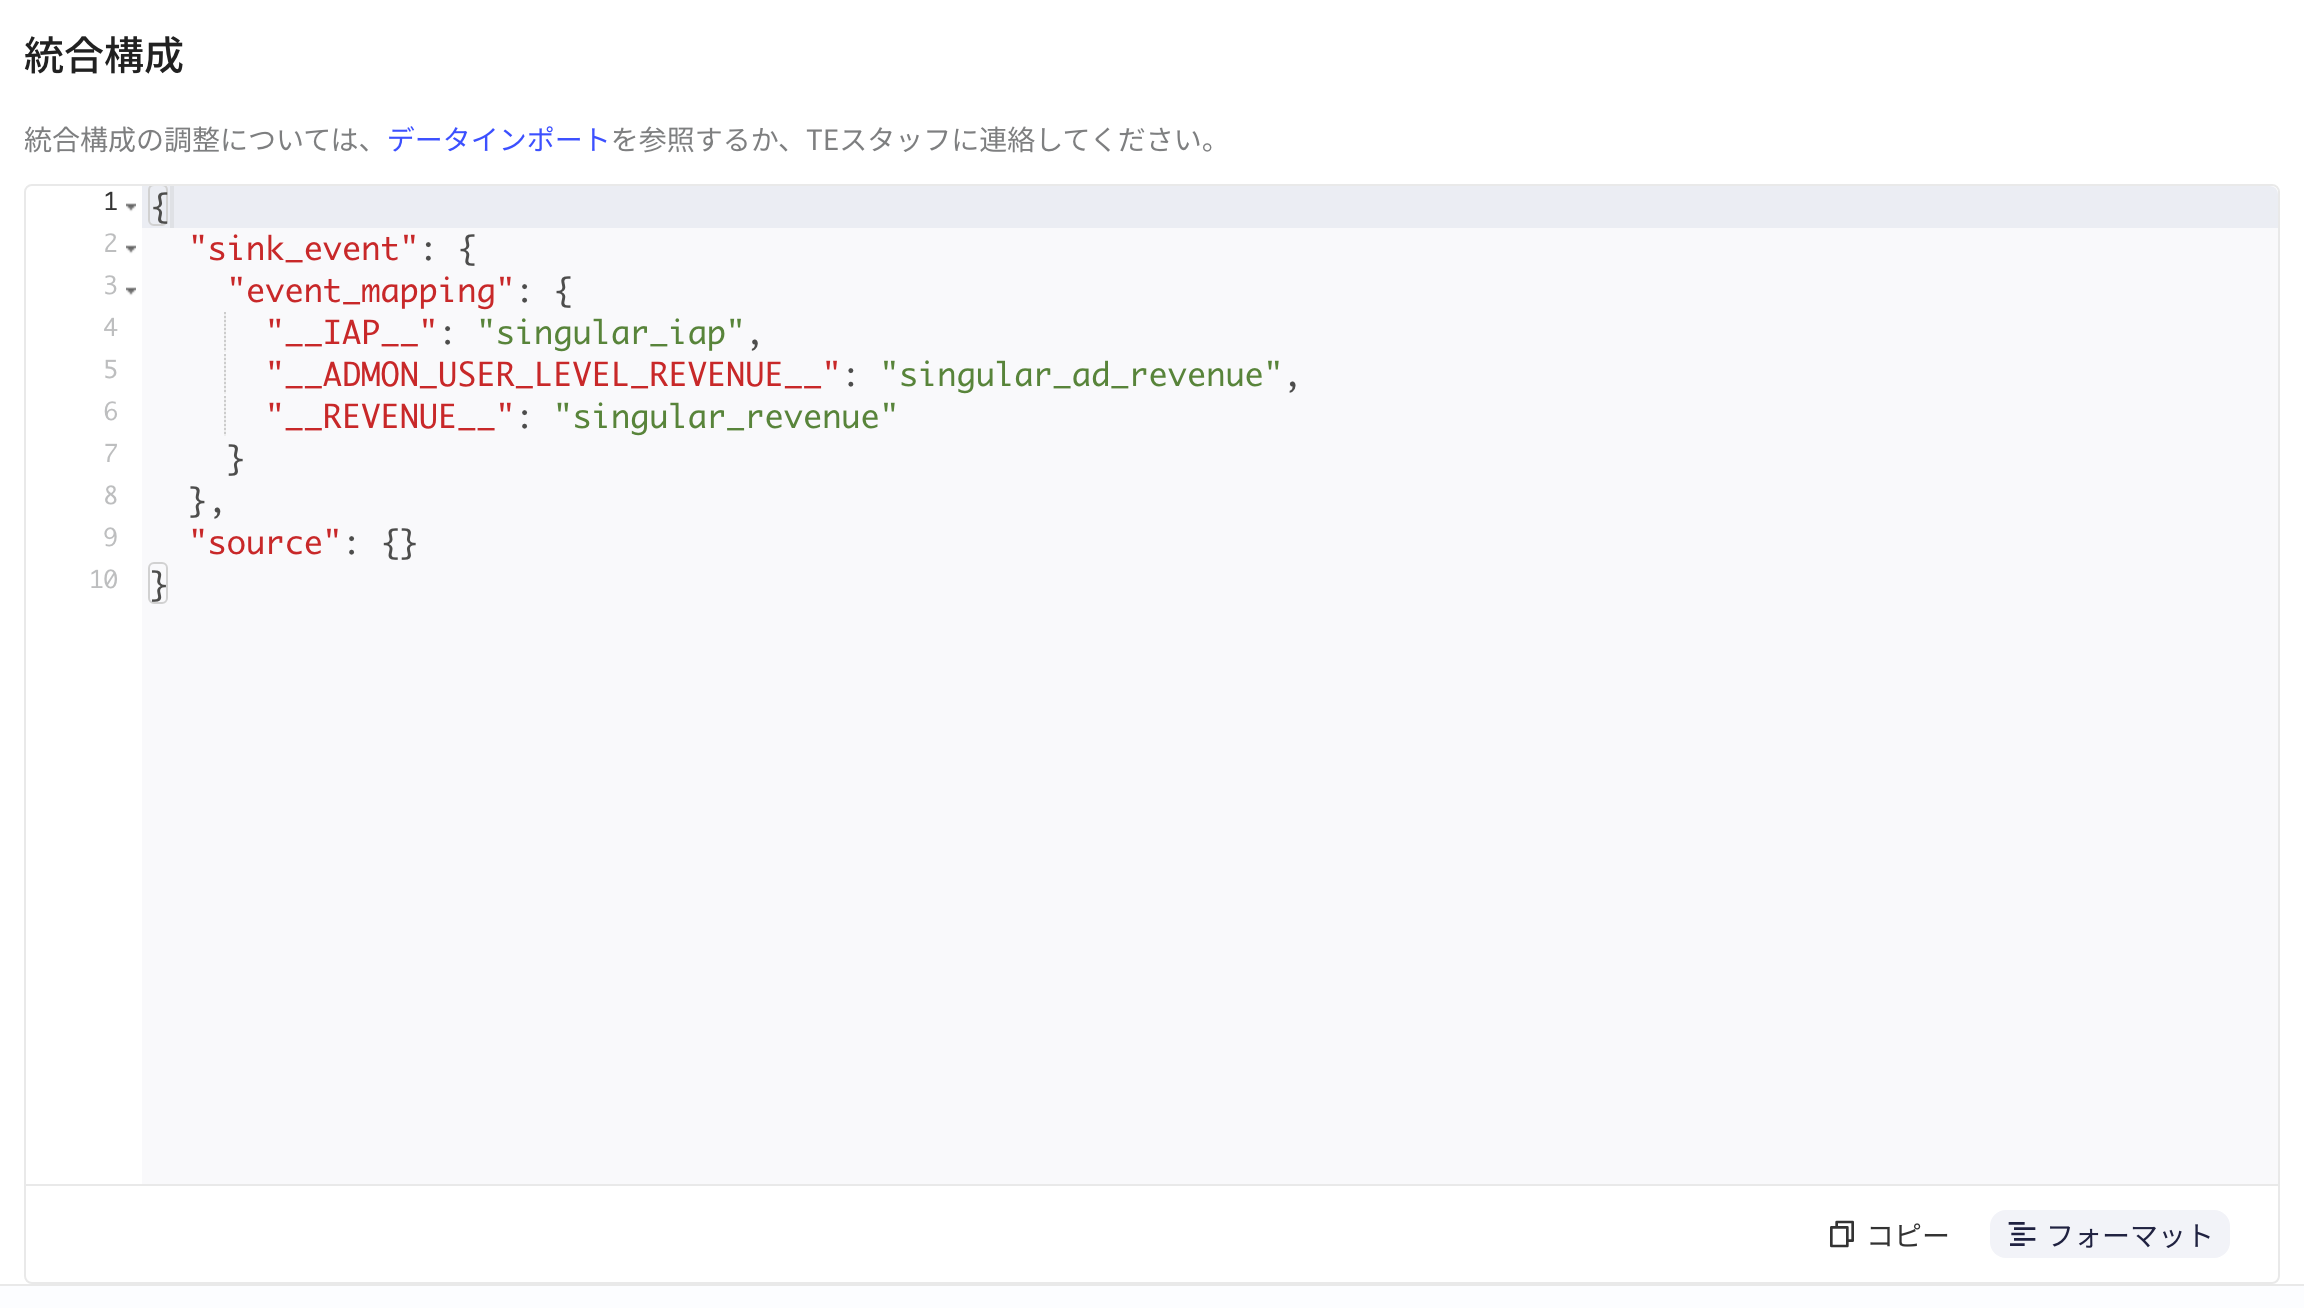Click the line number 5 in the gutter
Screen dimensions: 2304x1308
tap(110, 370)
